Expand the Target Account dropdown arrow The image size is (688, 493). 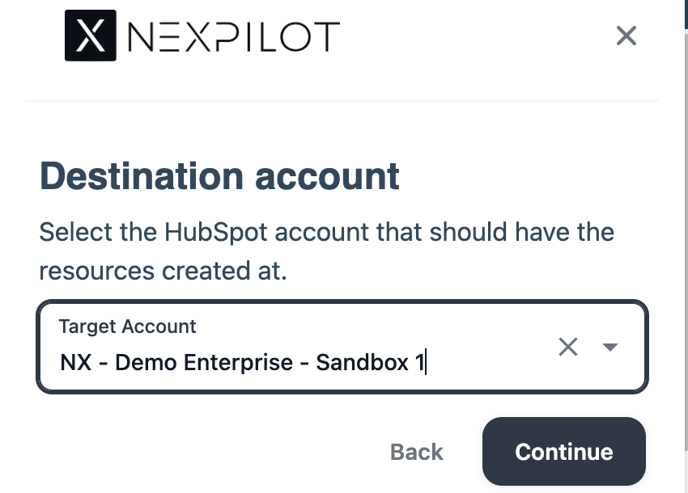(x=610, y=347)
